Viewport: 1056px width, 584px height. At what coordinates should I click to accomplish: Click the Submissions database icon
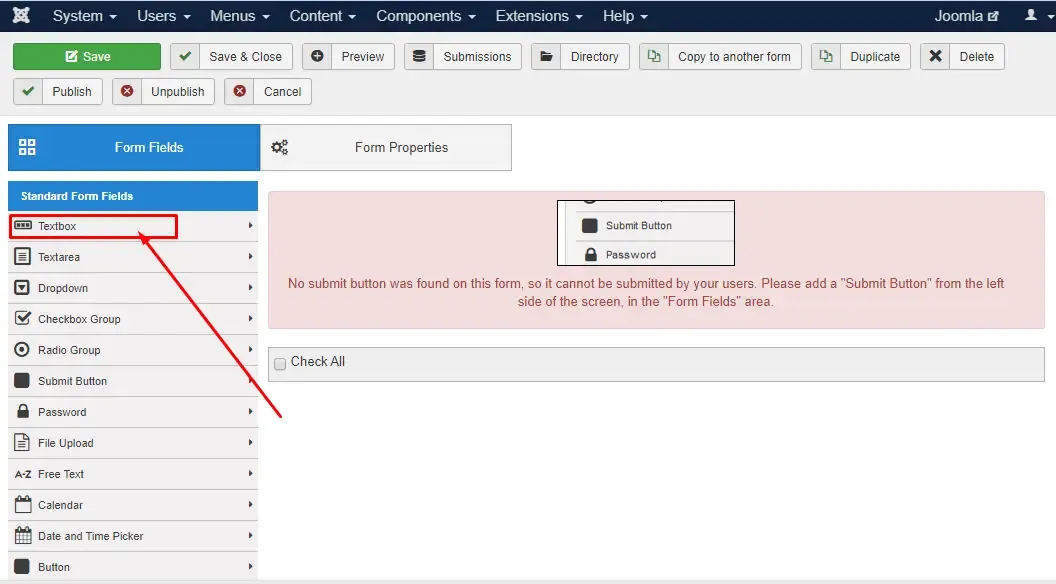pos(419,57)
